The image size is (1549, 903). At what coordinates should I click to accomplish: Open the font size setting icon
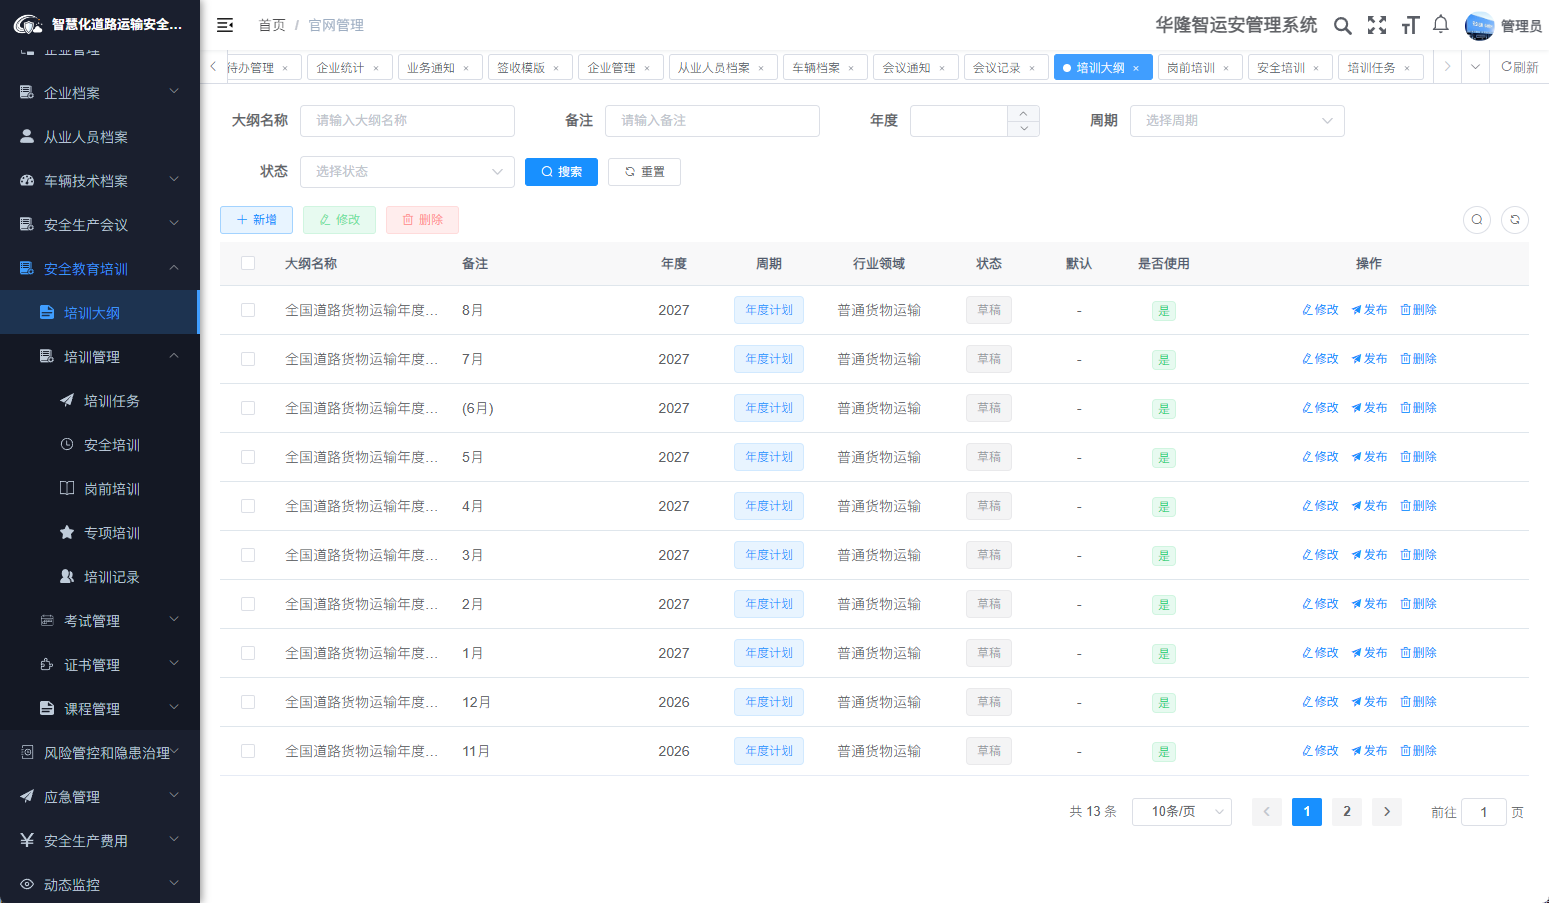(1410, 26)
